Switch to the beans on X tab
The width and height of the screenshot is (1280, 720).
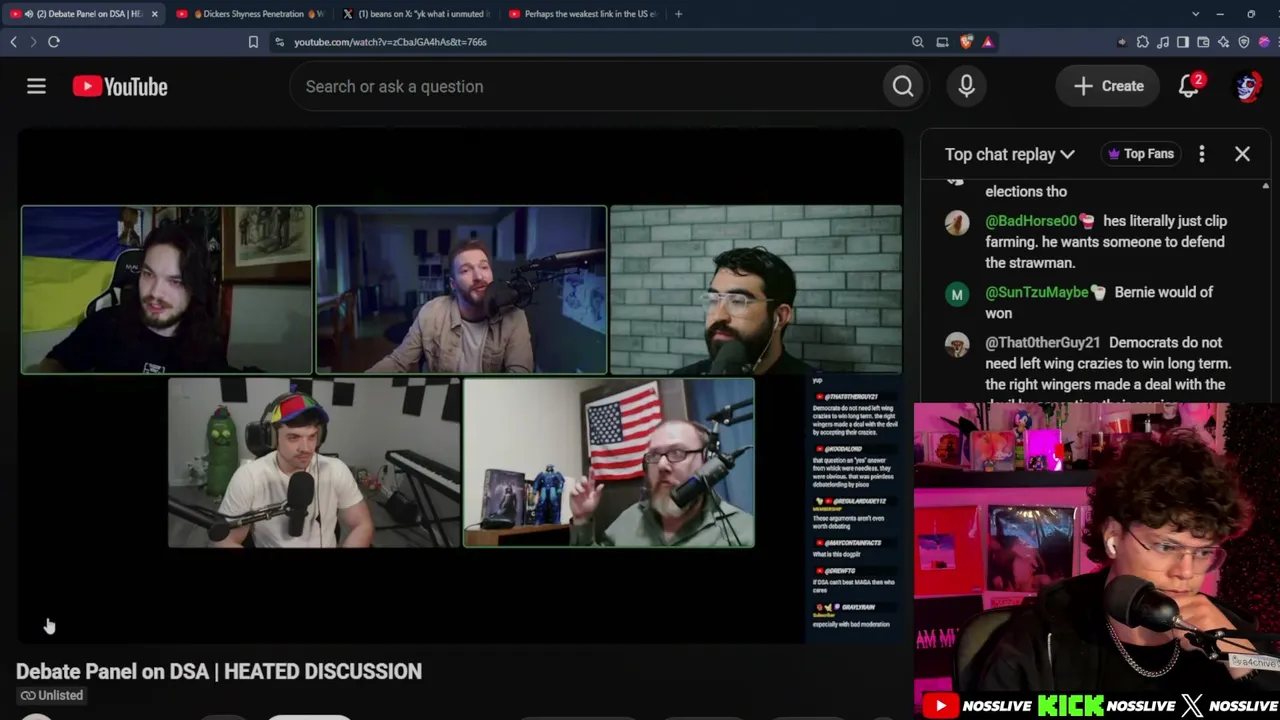pyautogui.click(x=416, y=14)
